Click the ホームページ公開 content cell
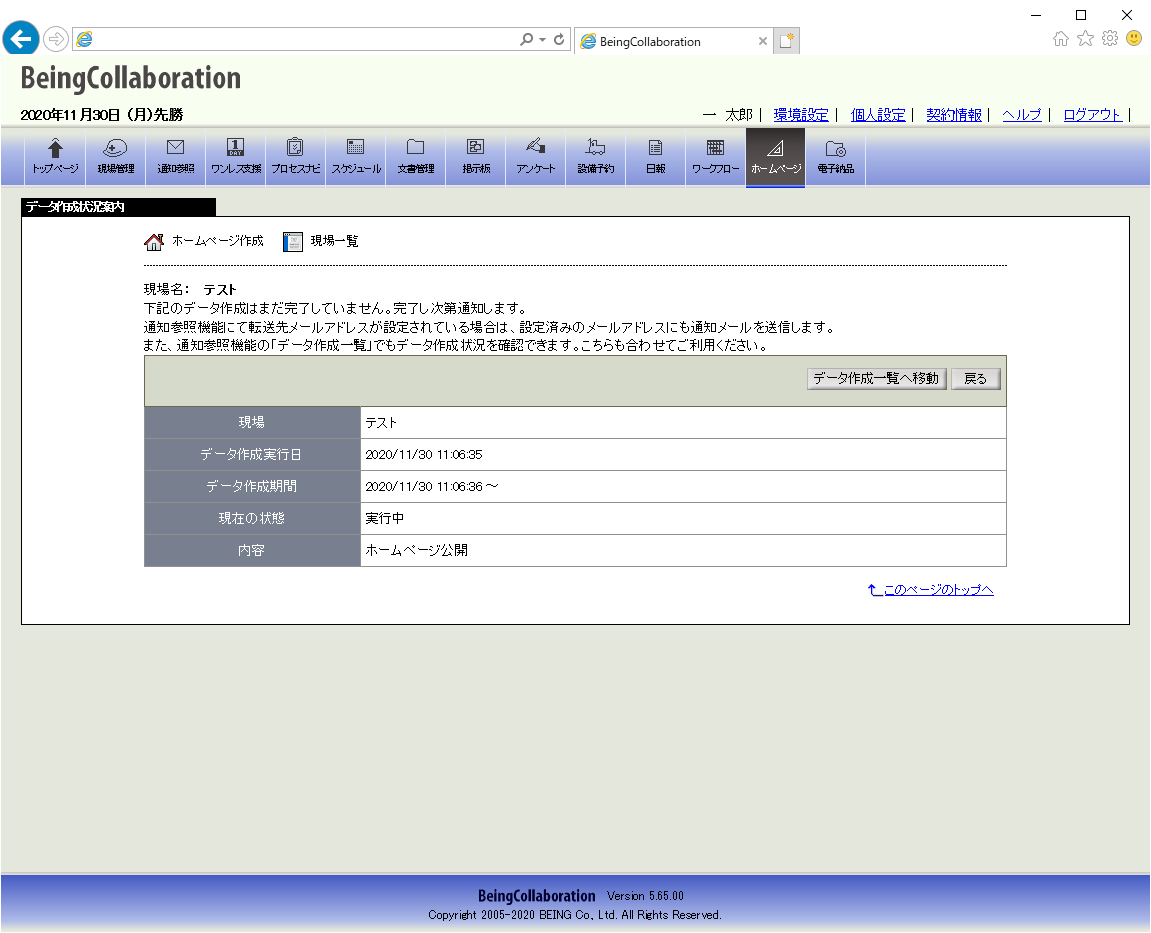The image size is (1151, 933). pos(683,551)
